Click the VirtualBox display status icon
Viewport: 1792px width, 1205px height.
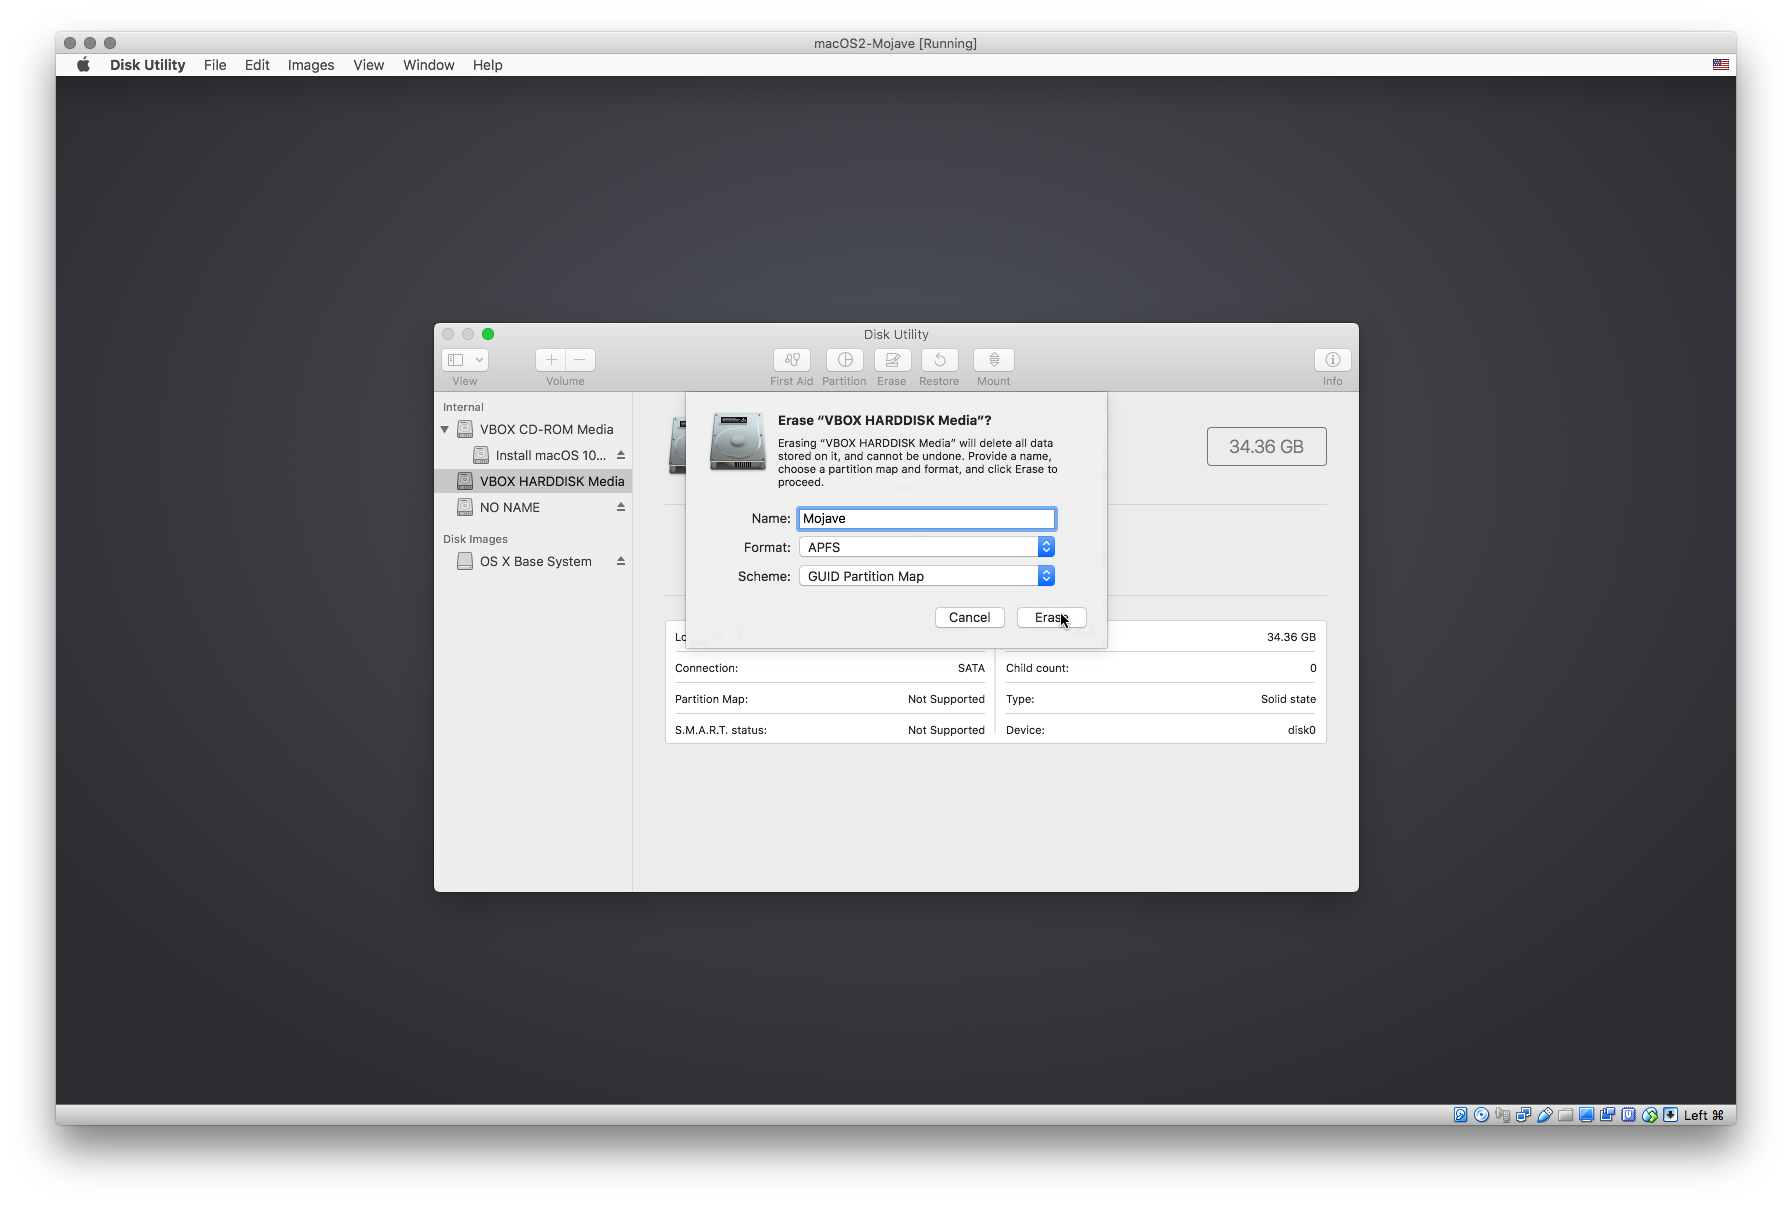1586,1115
